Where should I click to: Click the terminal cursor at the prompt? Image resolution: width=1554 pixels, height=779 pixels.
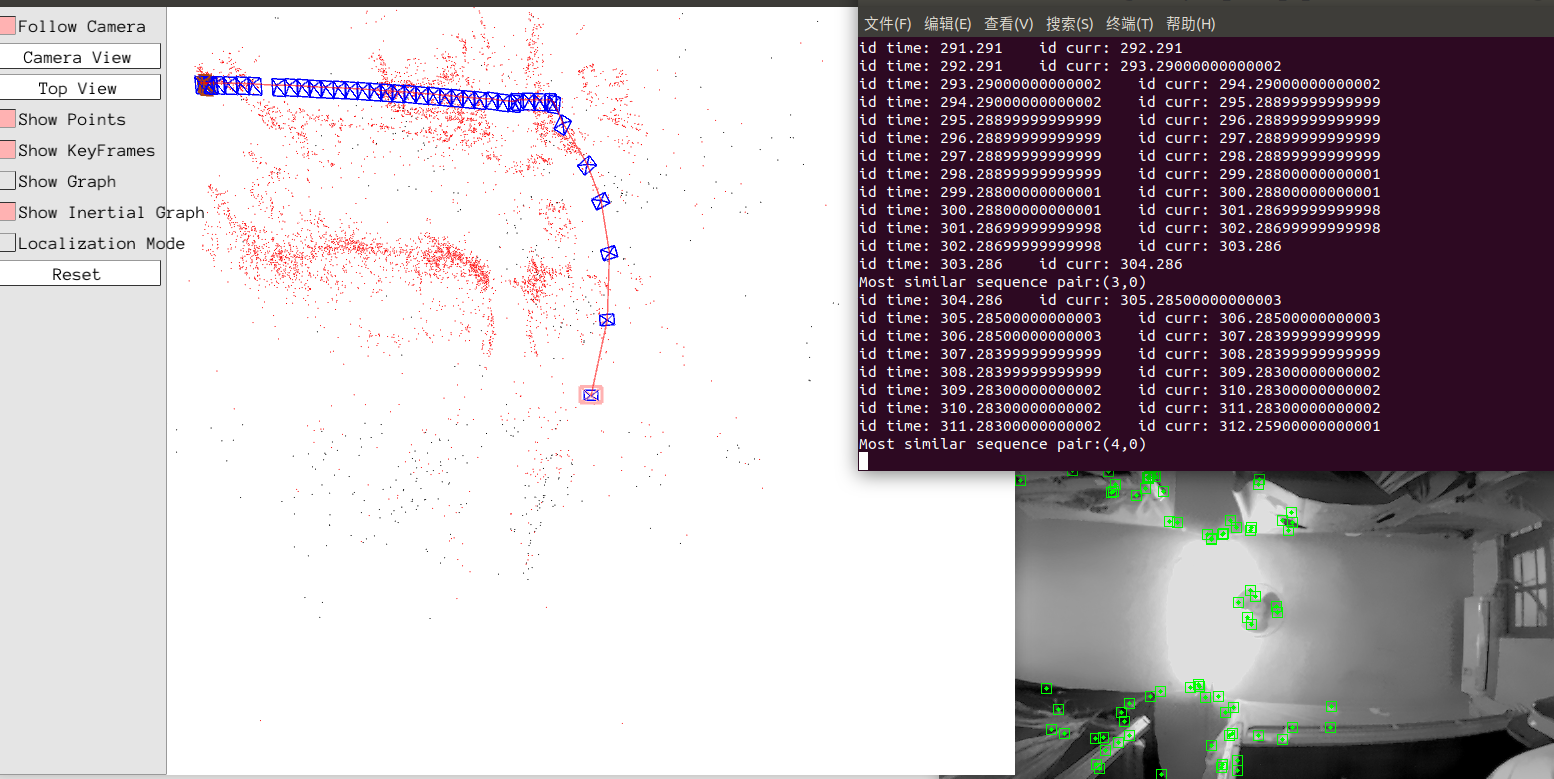click(x=863, y=460)
